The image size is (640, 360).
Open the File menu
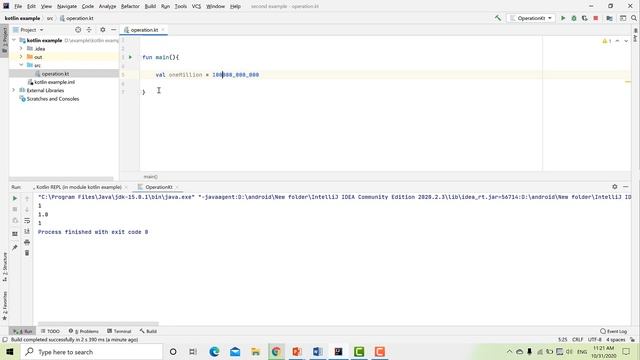pos(18,6)
